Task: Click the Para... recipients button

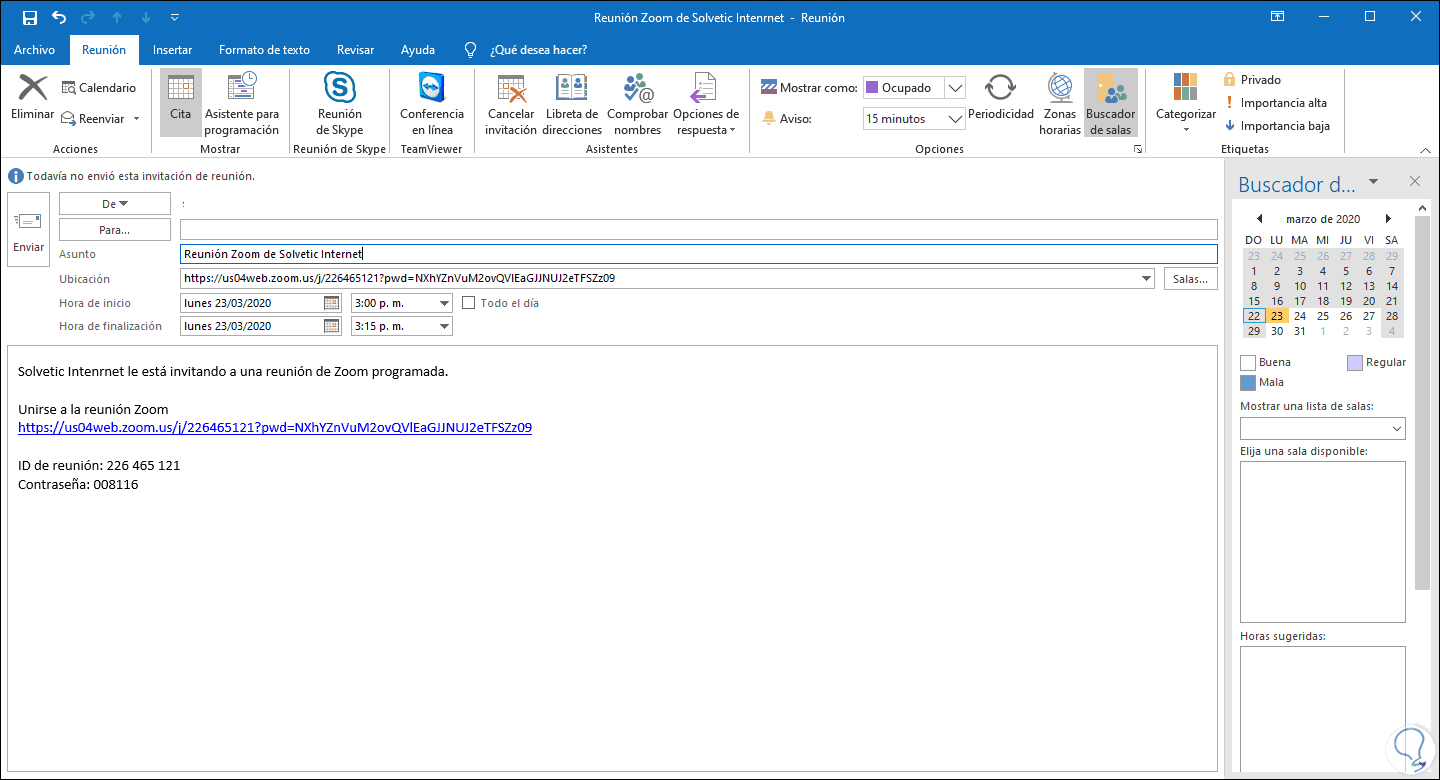Action: click(x=115, y=230)
